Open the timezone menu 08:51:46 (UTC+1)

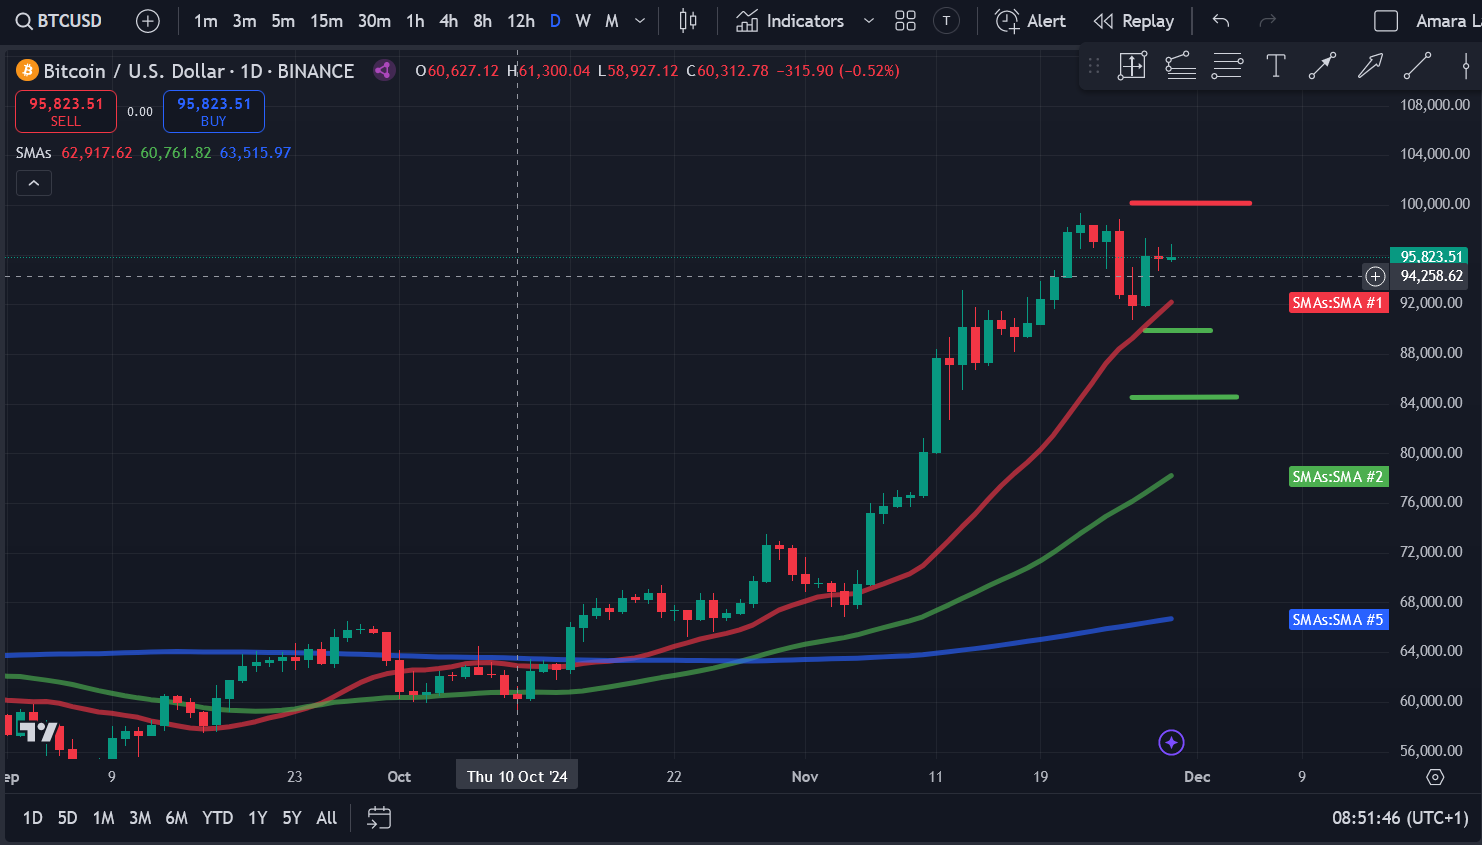tap(1400, 818)
